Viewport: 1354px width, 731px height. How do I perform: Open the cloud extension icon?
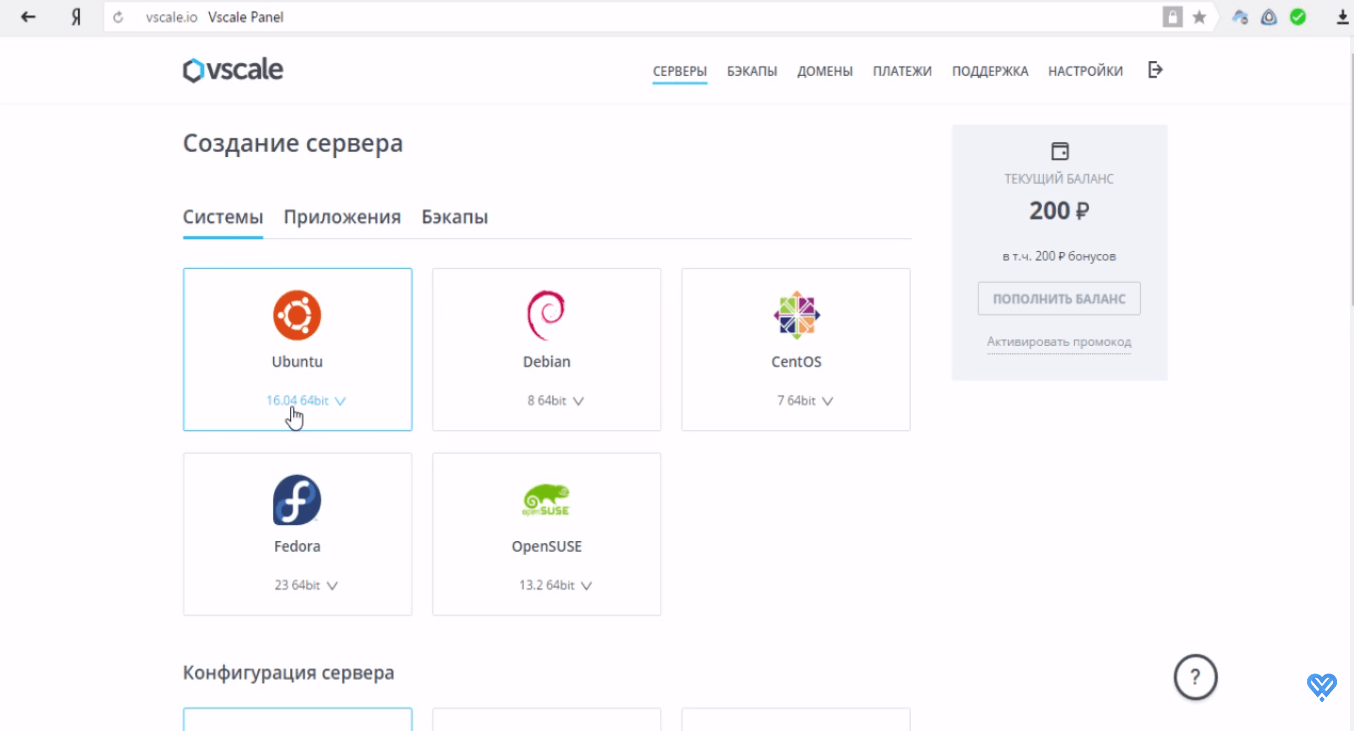pos(1240,17)
